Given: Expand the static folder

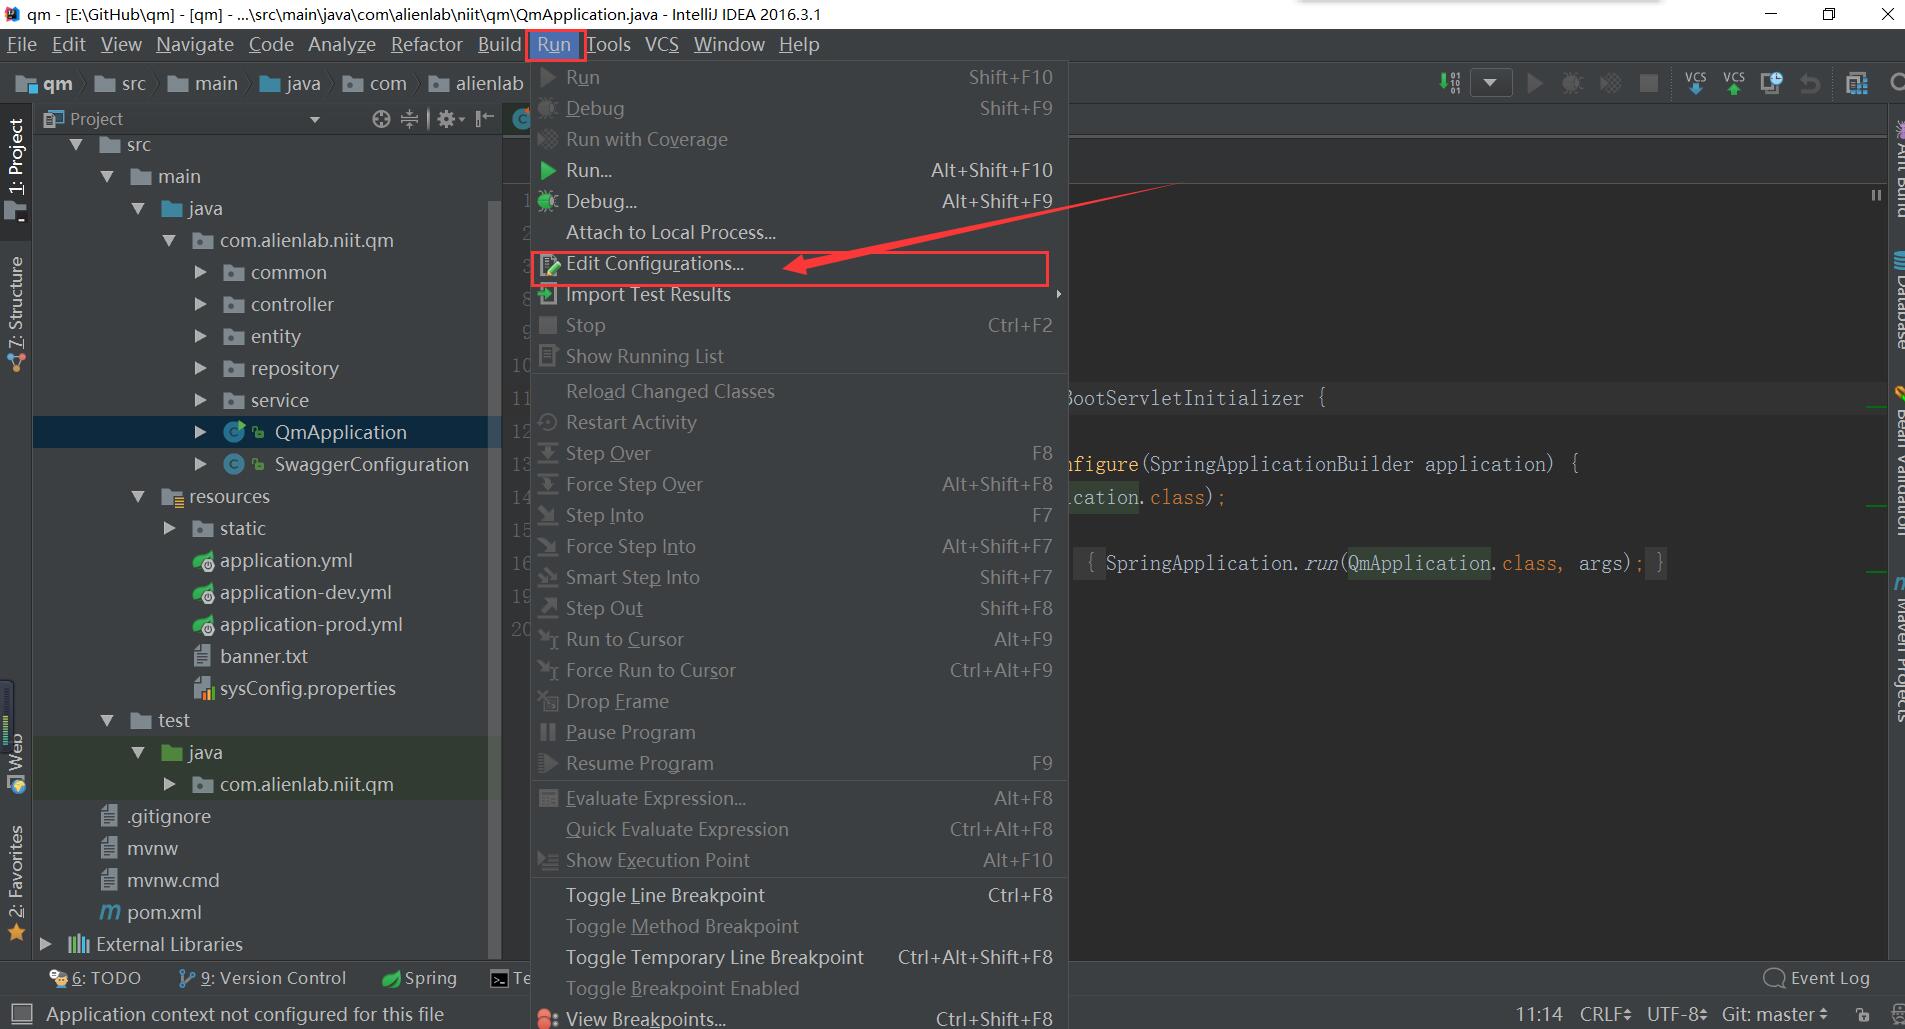Looking at the screenshot, I should (169, 529).
